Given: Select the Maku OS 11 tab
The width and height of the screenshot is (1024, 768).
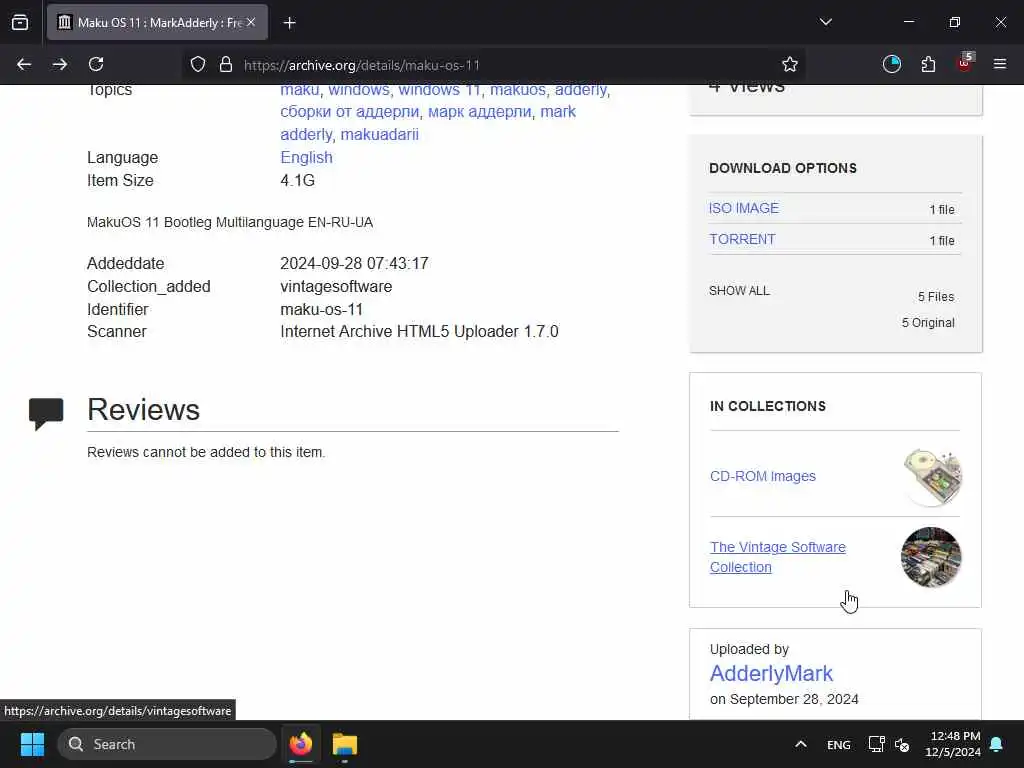Looking at the screenshot, I should tap(157, 22).
